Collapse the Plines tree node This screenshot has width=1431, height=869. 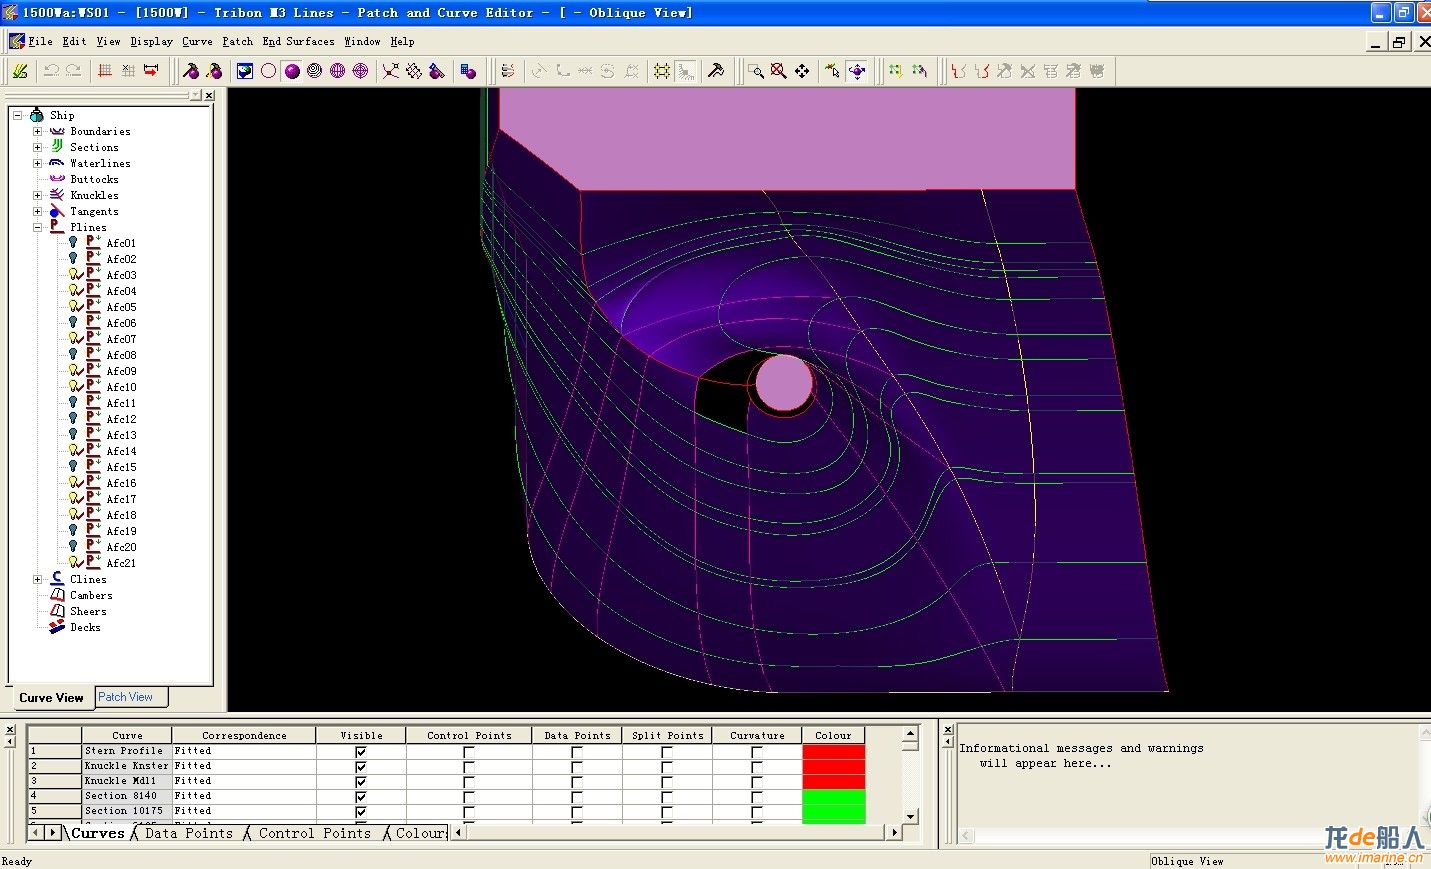coord(37,227)
